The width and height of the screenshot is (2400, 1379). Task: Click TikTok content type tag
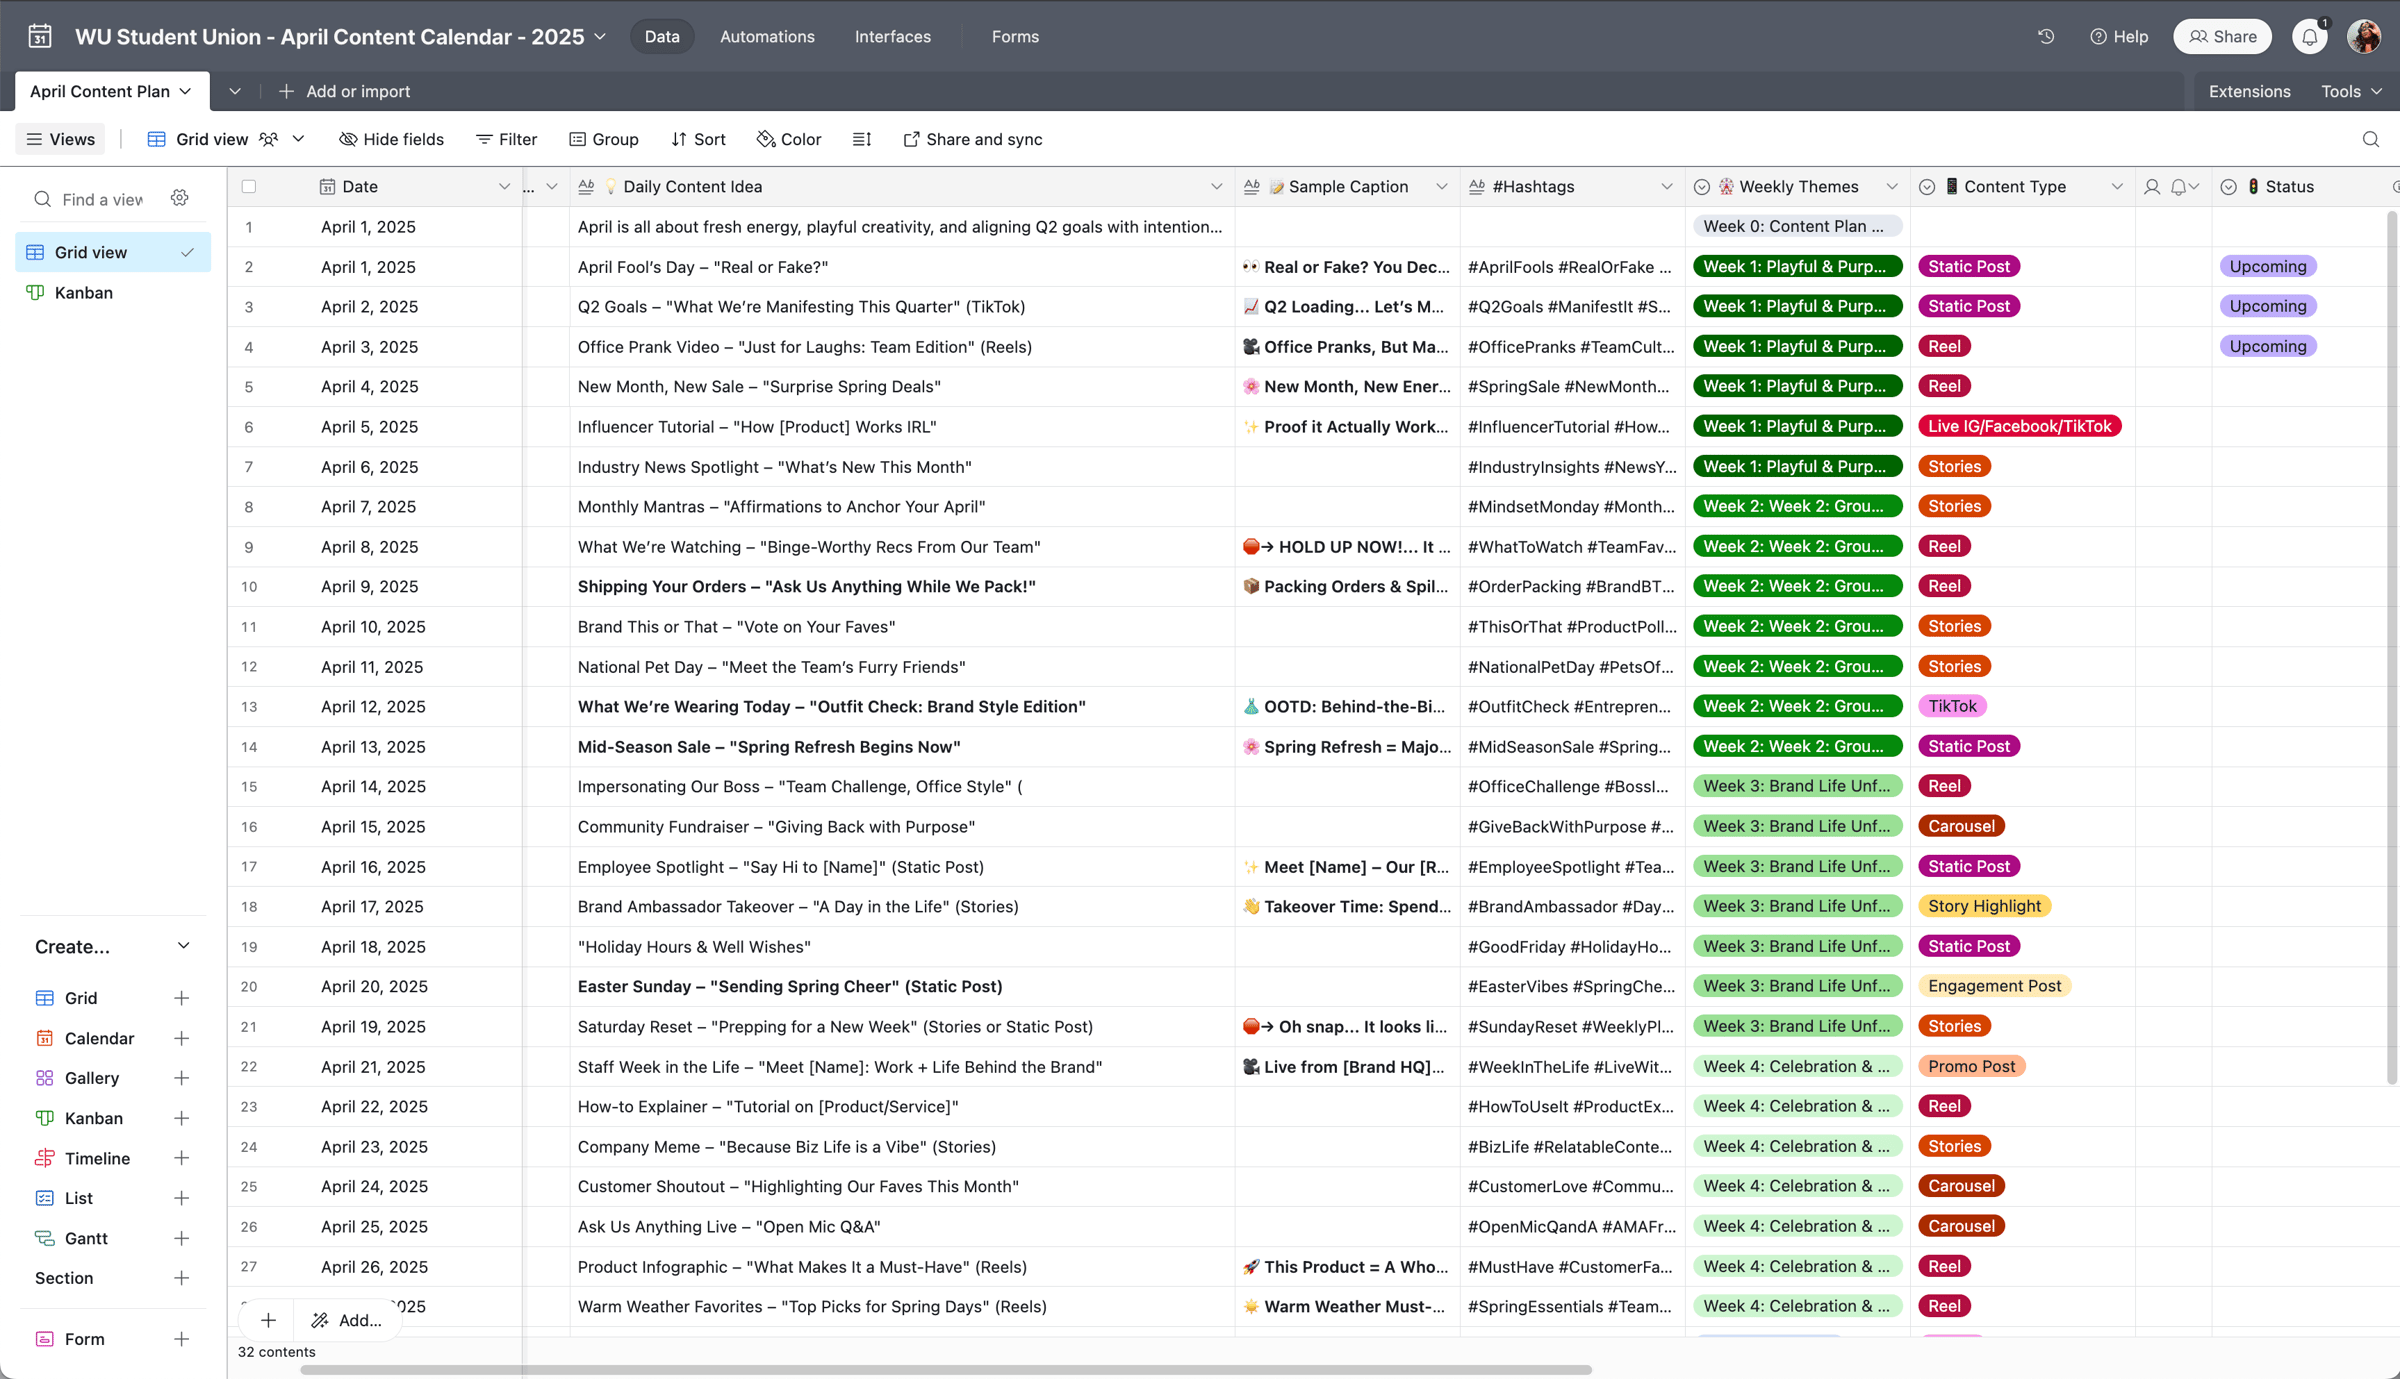click(1952, 706)
